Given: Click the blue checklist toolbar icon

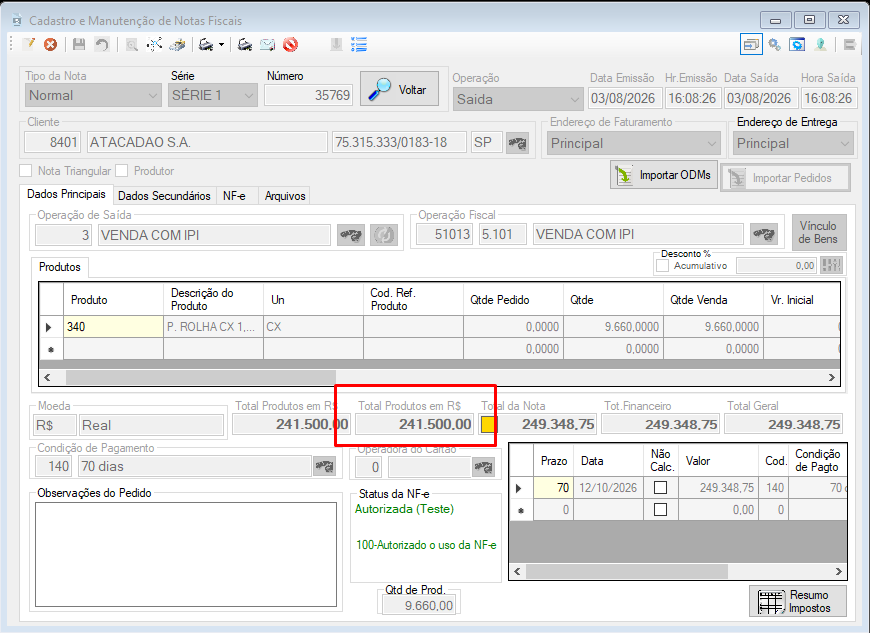Looking at the screenshot, I should pyautogui.click(x=359, y=44).
